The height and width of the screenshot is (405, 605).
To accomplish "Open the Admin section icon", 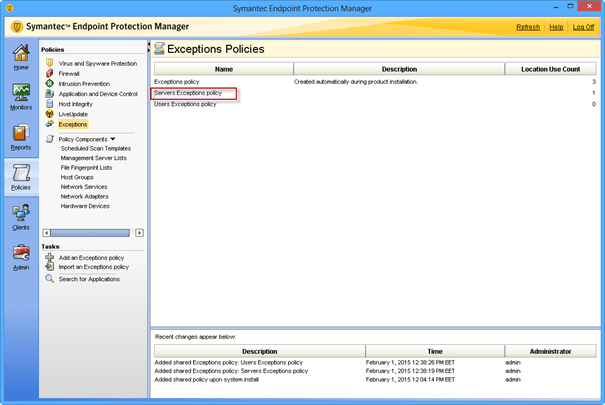I will (x=20, y=256).
